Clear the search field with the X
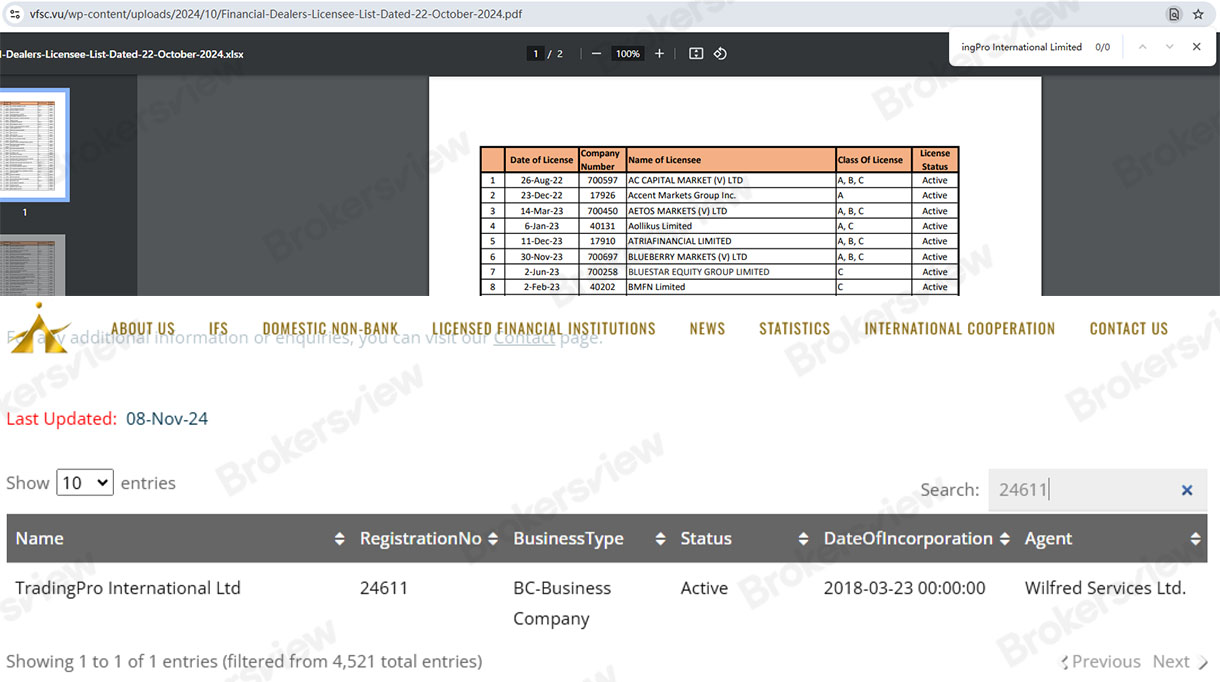 pos(1187,490)
